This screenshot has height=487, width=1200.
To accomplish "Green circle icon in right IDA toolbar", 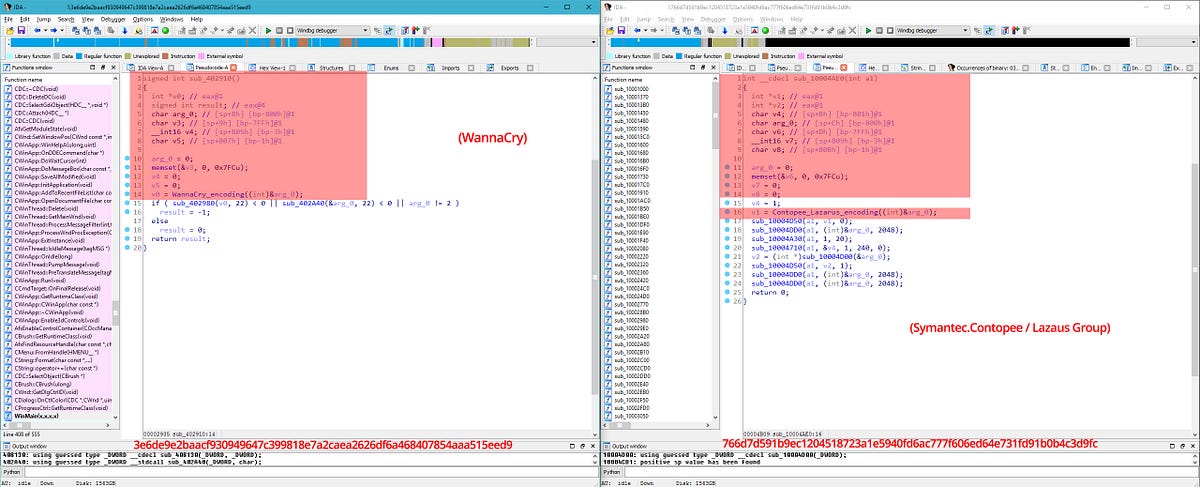I will point(765,31).
